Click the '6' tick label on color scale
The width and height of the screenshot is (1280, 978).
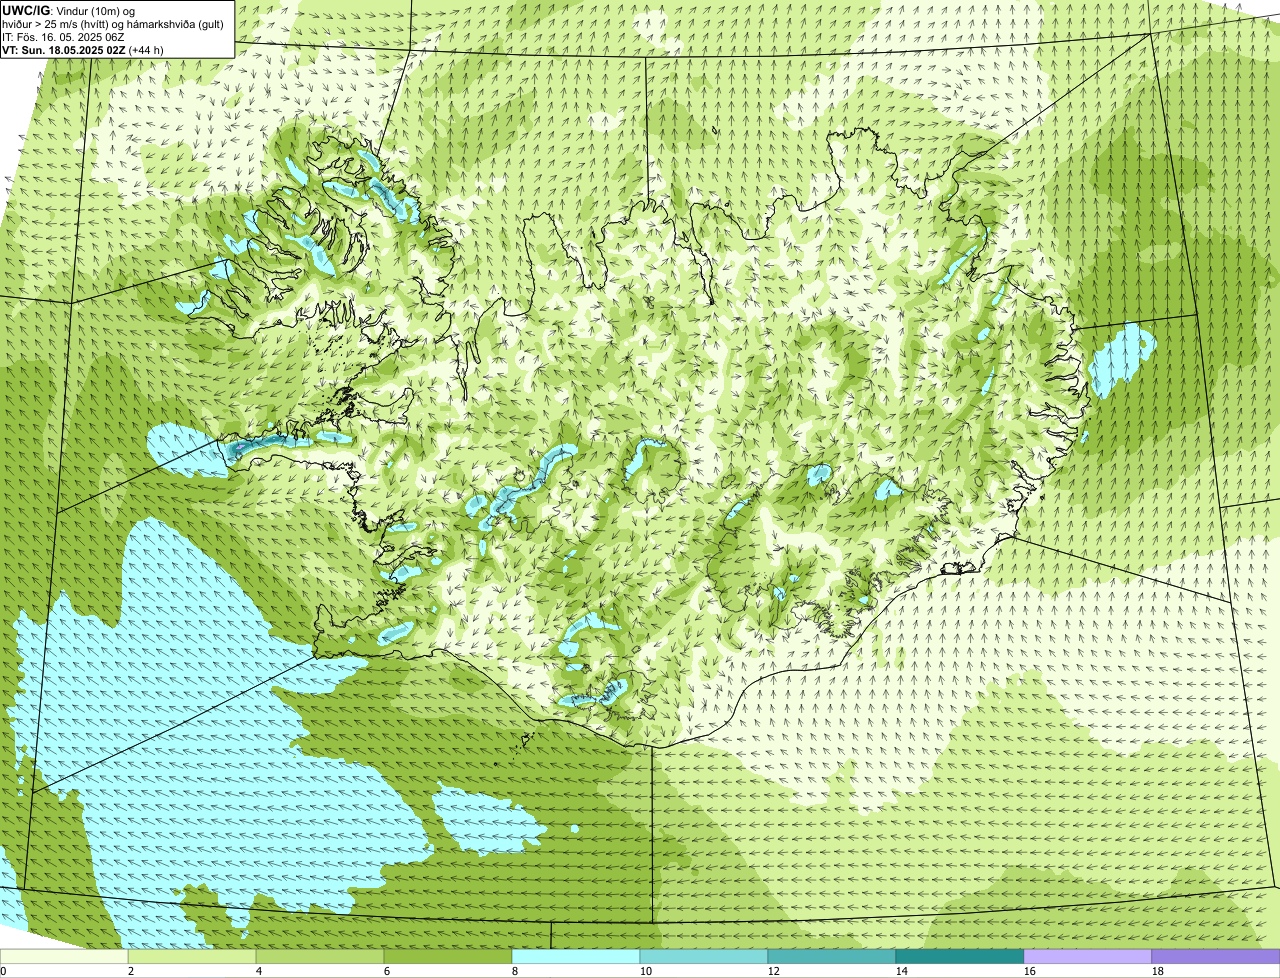click(387, 971)
